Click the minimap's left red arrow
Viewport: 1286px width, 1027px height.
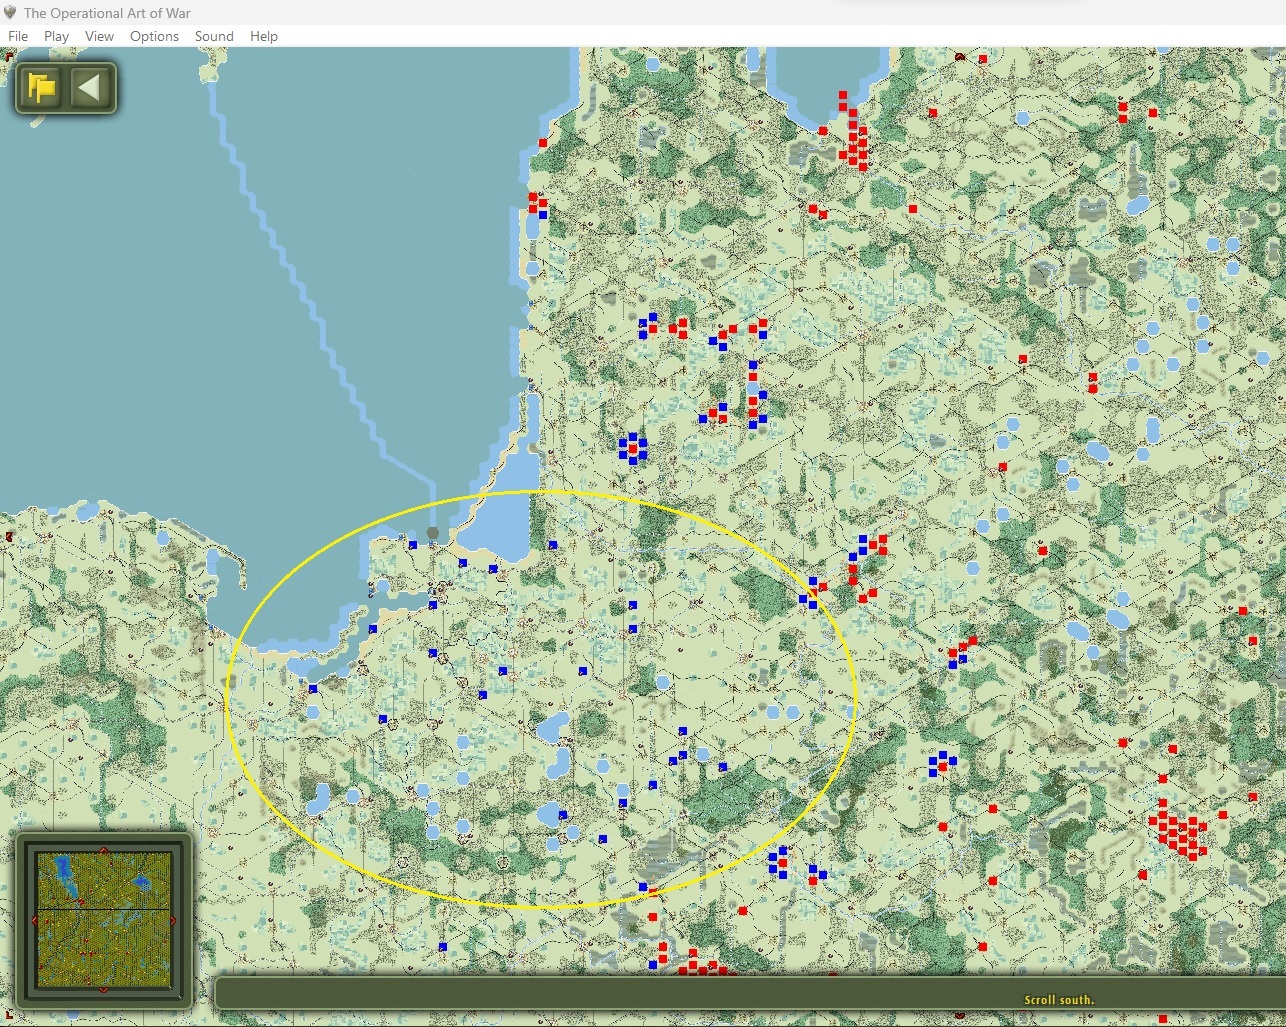35,920
